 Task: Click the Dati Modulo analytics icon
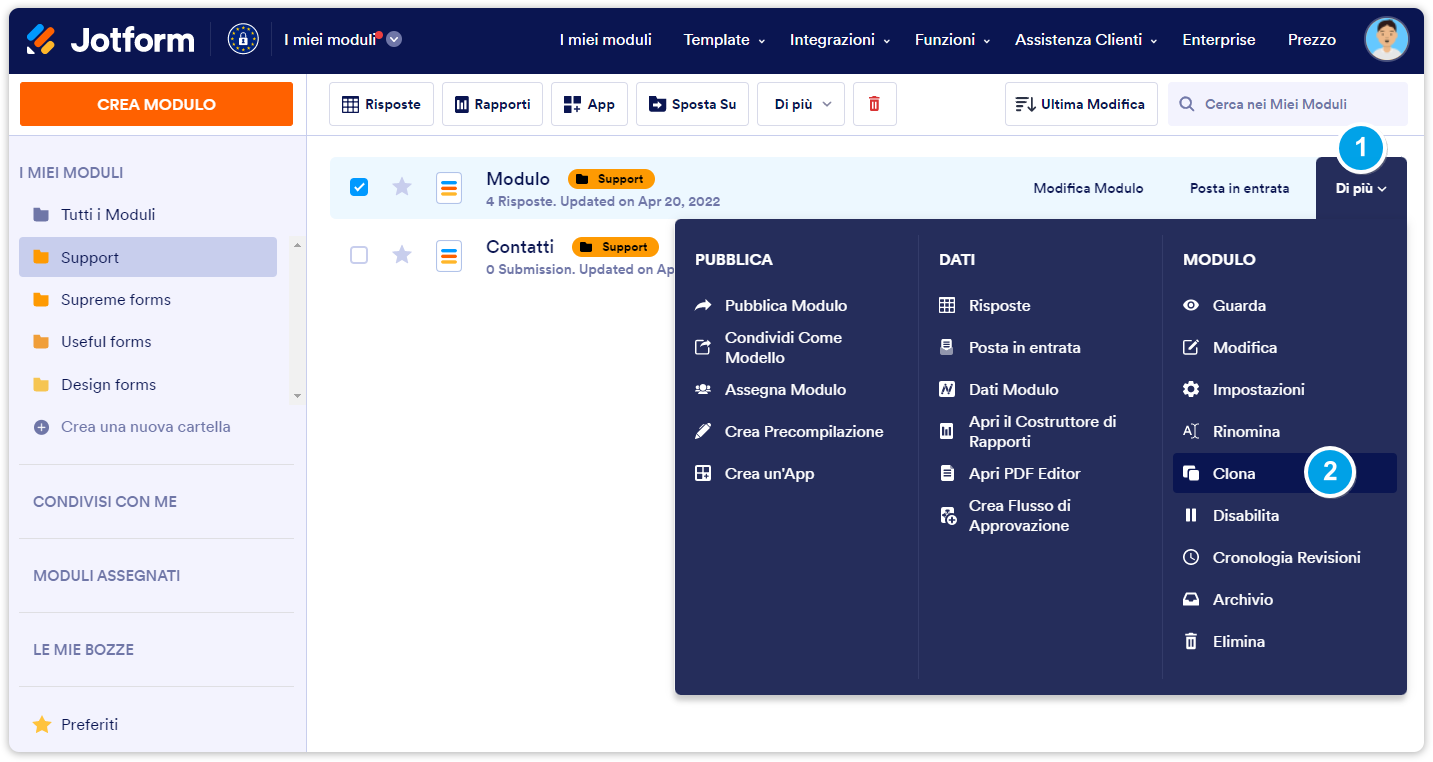tap(947, 390)
